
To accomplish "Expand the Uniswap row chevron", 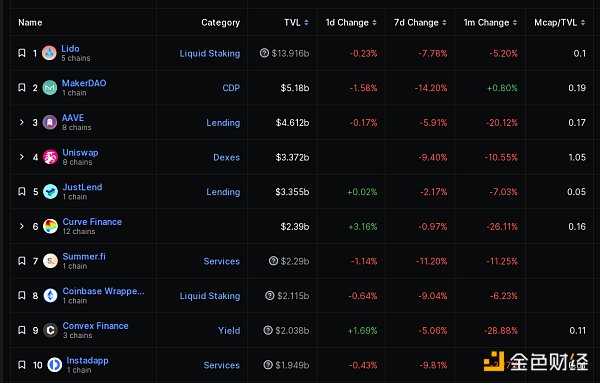I will (22, 157).
